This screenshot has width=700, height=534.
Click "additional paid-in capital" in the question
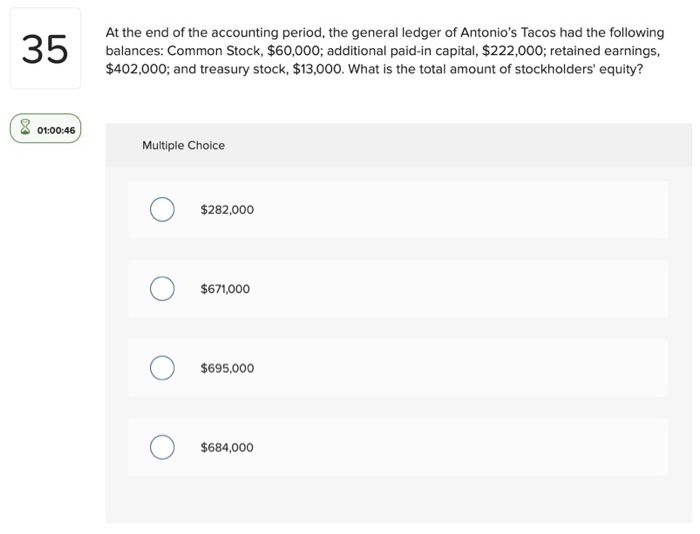point(394,51)
